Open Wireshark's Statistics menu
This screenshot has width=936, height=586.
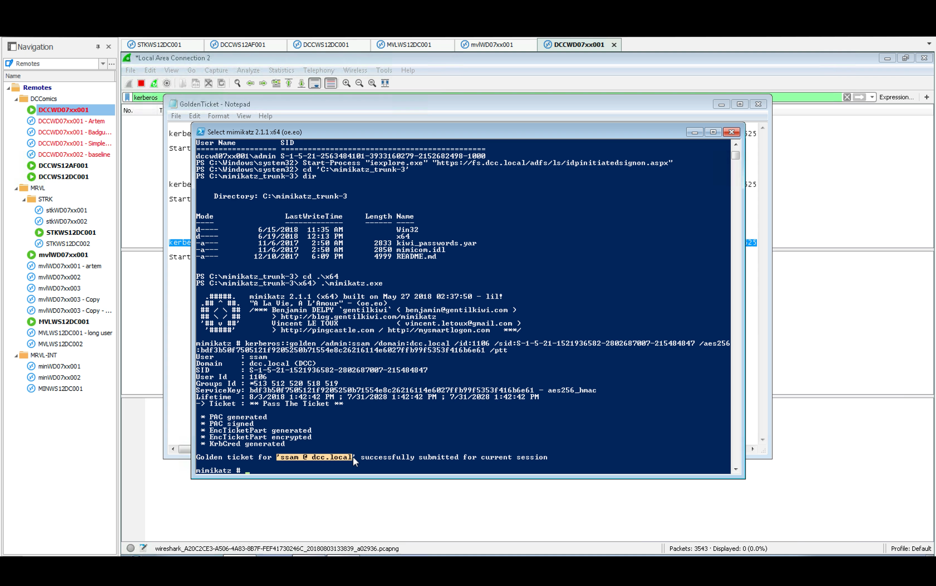(x=281, y=70)
